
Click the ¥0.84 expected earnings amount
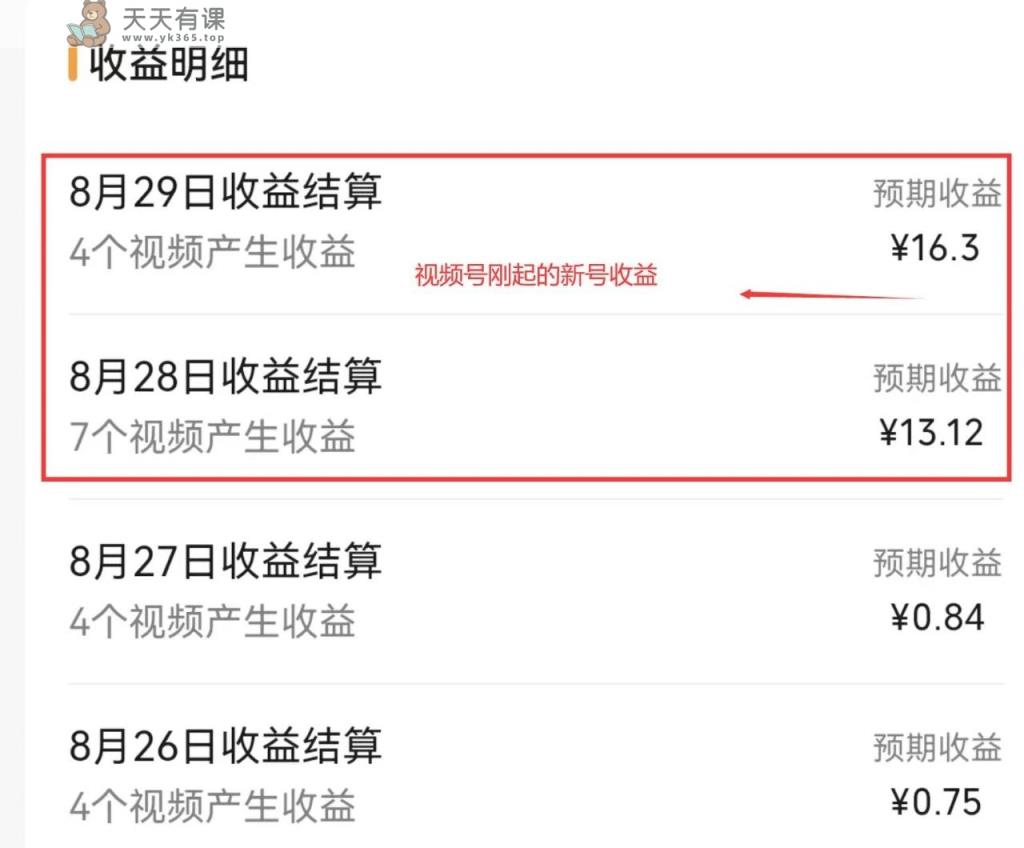point(936,617)
